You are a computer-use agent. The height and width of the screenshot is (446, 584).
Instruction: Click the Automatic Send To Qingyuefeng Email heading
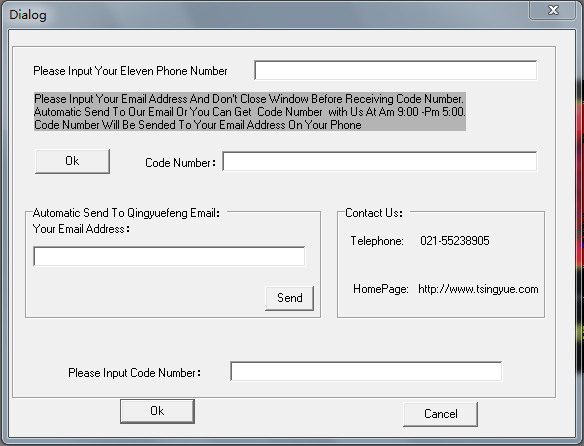pyautogui.click(x=126, y=213)
